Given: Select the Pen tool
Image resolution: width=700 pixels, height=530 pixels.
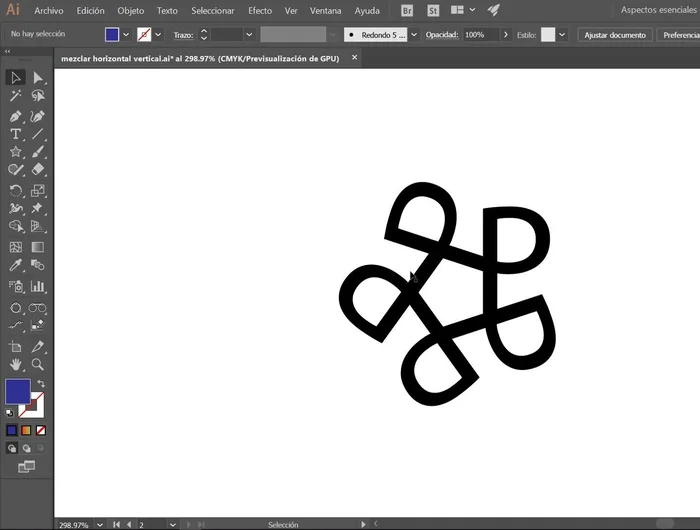Looking at the screenshot, I should (x=16, y=117).
